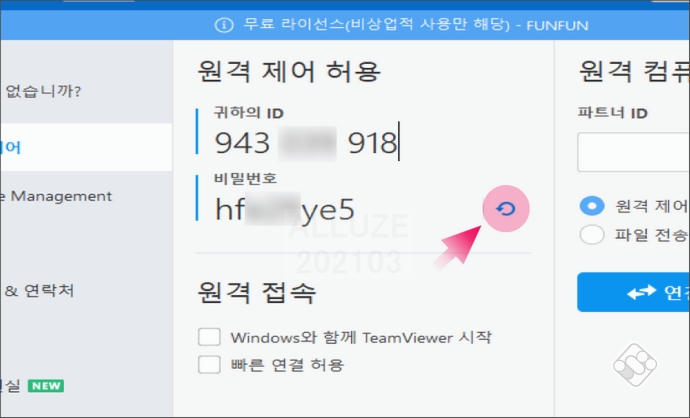Select the 파일 전송 radio button
690x418 pixels.
pos(592,235)
